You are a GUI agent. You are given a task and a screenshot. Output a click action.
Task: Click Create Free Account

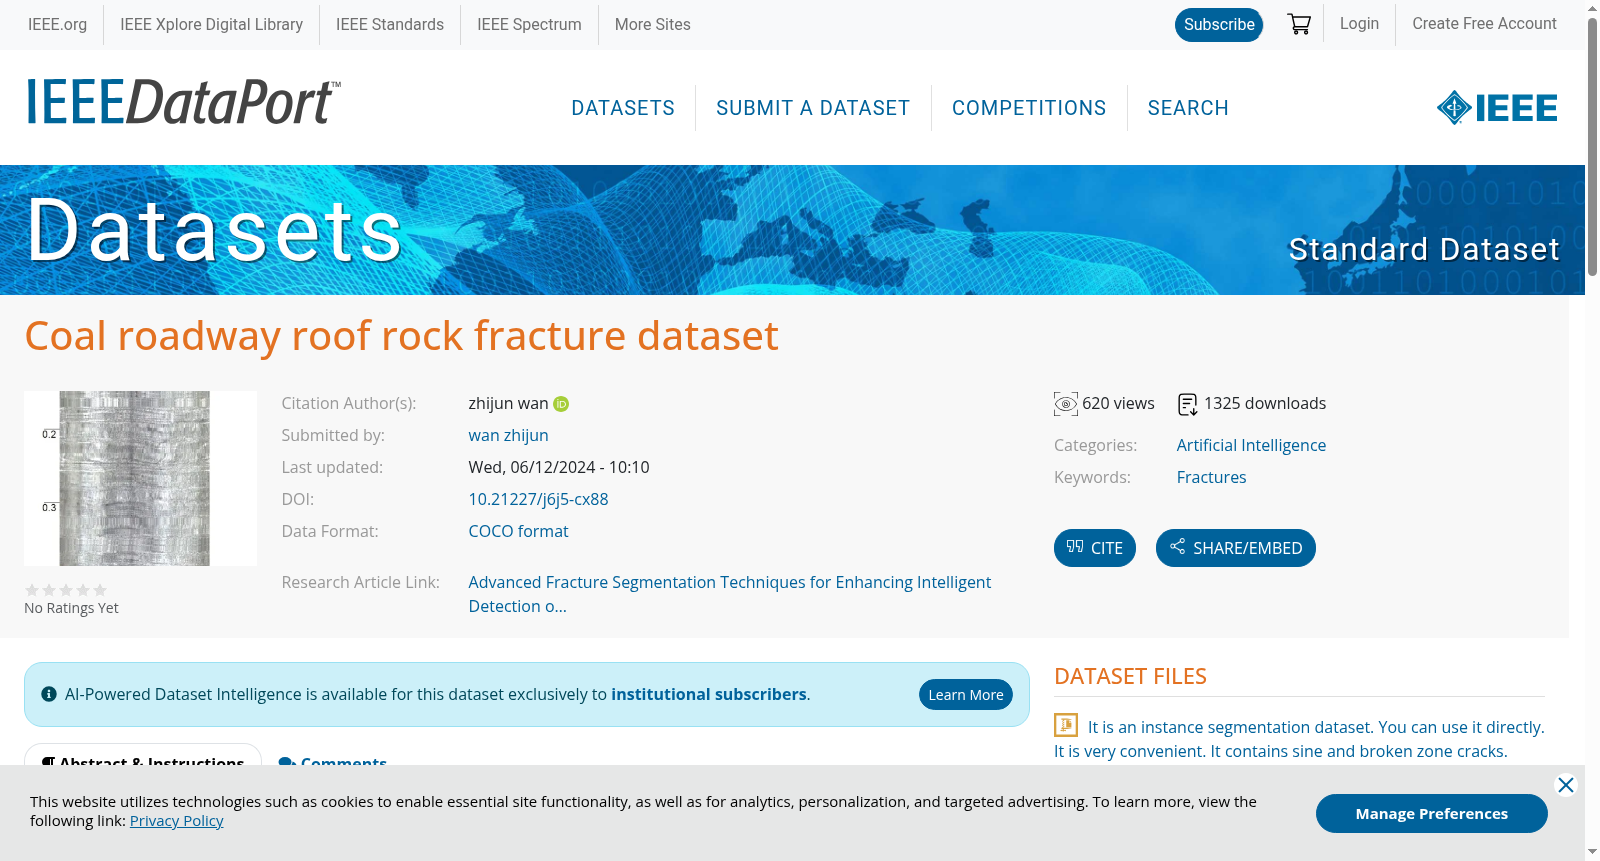(x=1484, y=24)
